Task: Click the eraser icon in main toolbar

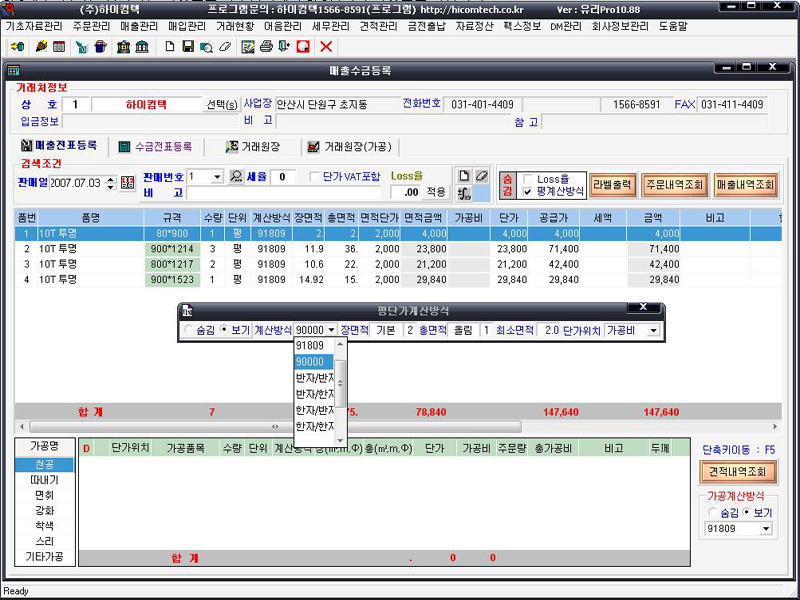Action: click(225, 47)
